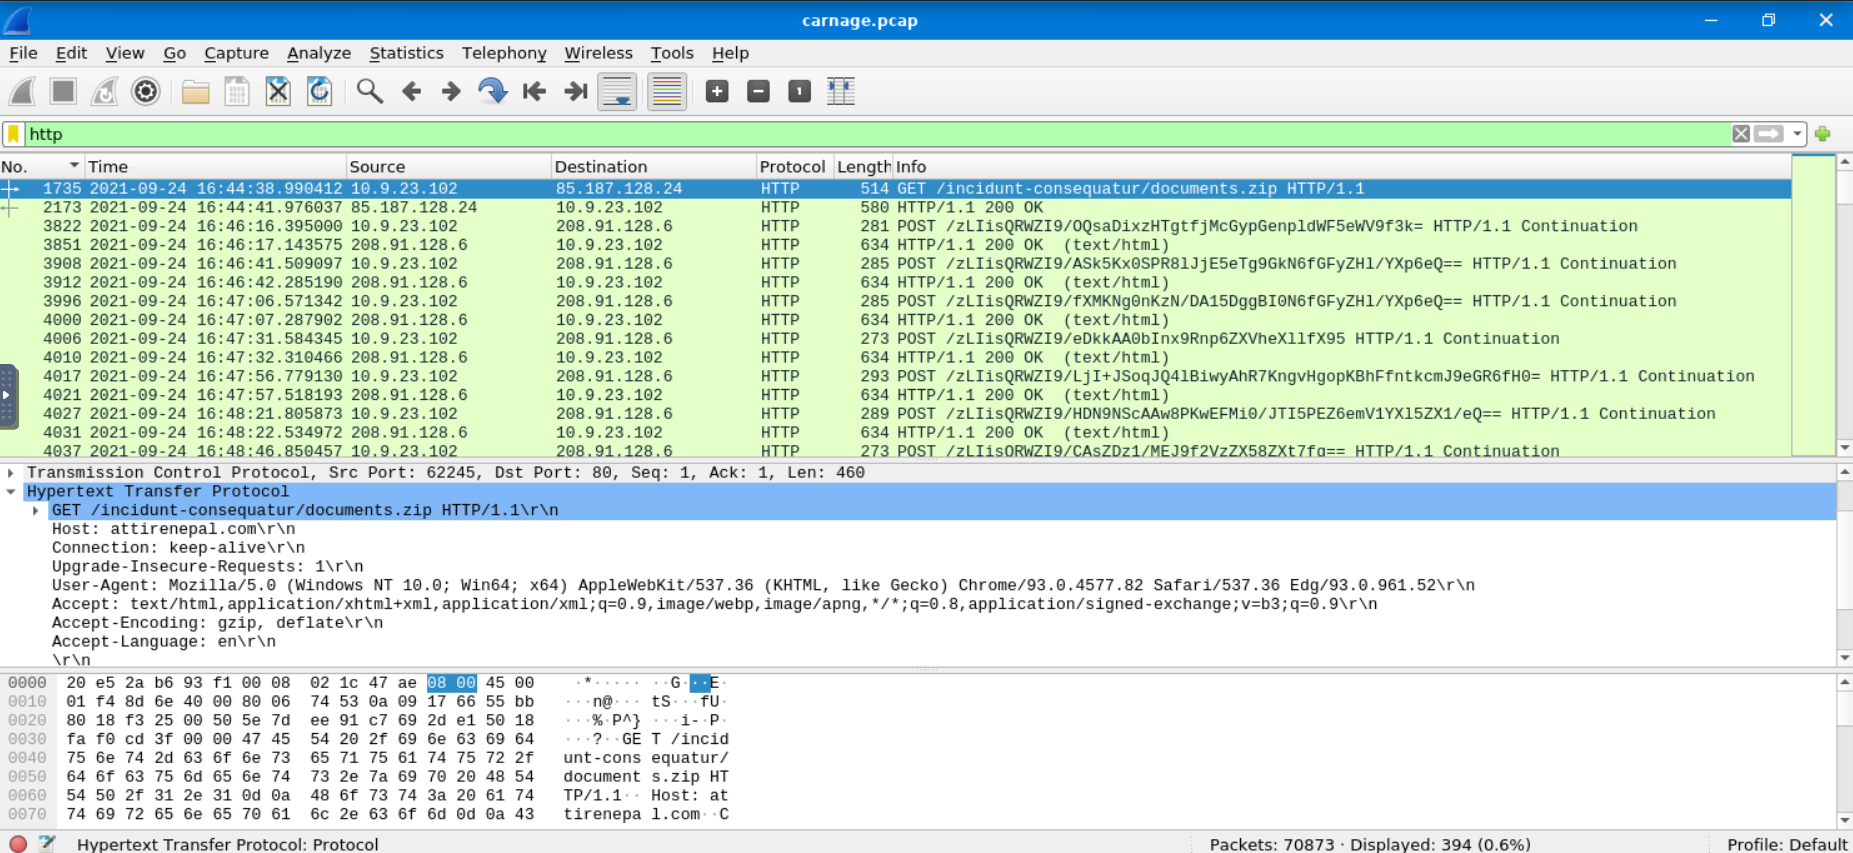
Task: Open a capture file via folder icon
Action: pos(195,92)
